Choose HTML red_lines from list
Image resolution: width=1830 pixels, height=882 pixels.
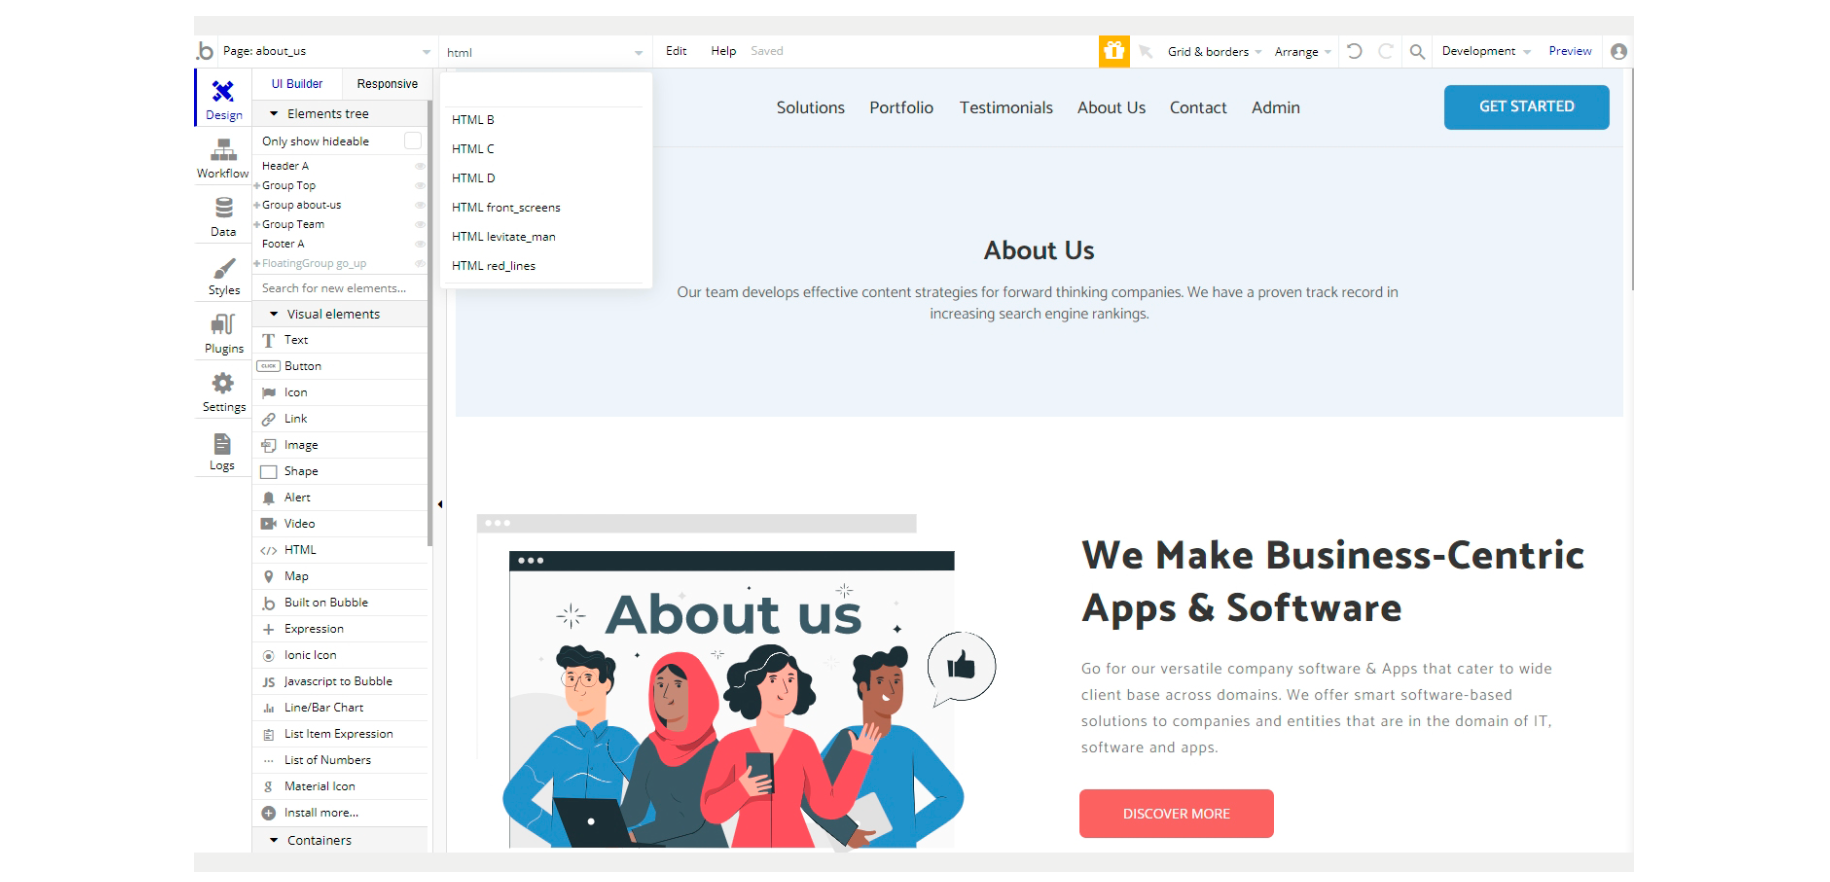(x=546, y=266)
